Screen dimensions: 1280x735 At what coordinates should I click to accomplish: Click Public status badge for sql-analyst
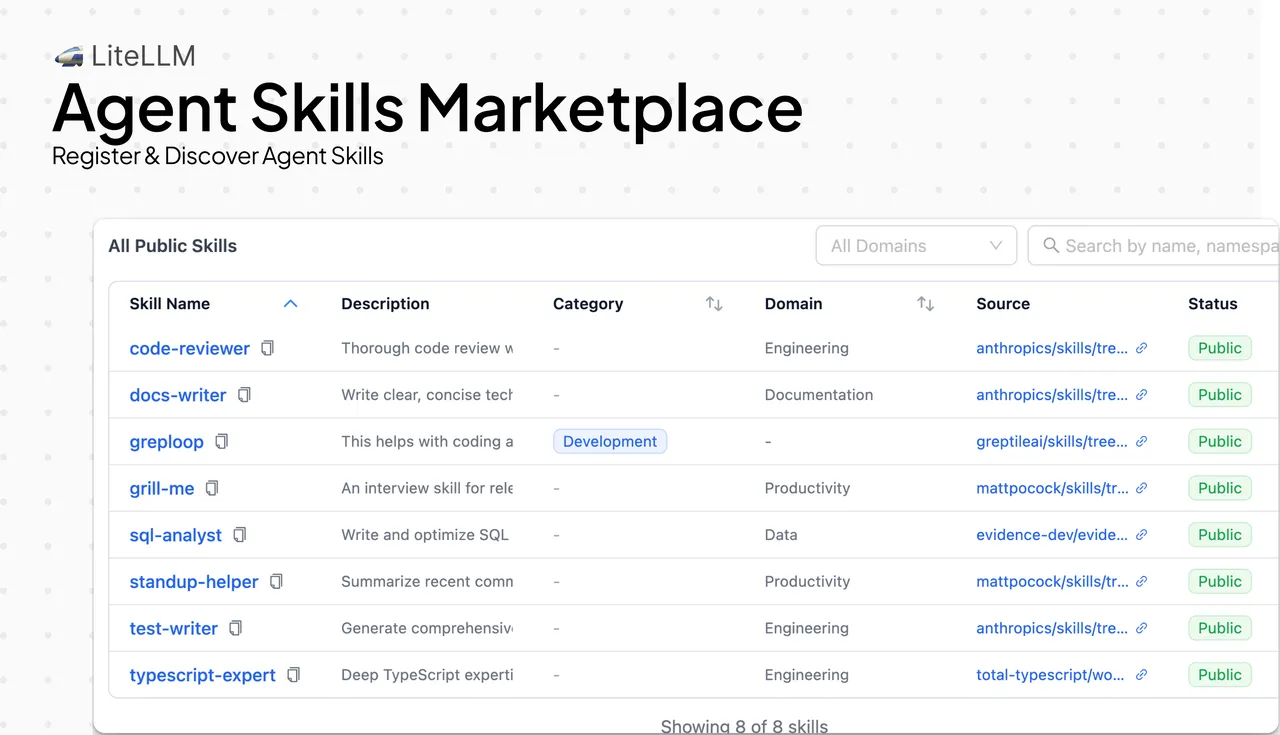point(1220,535)
